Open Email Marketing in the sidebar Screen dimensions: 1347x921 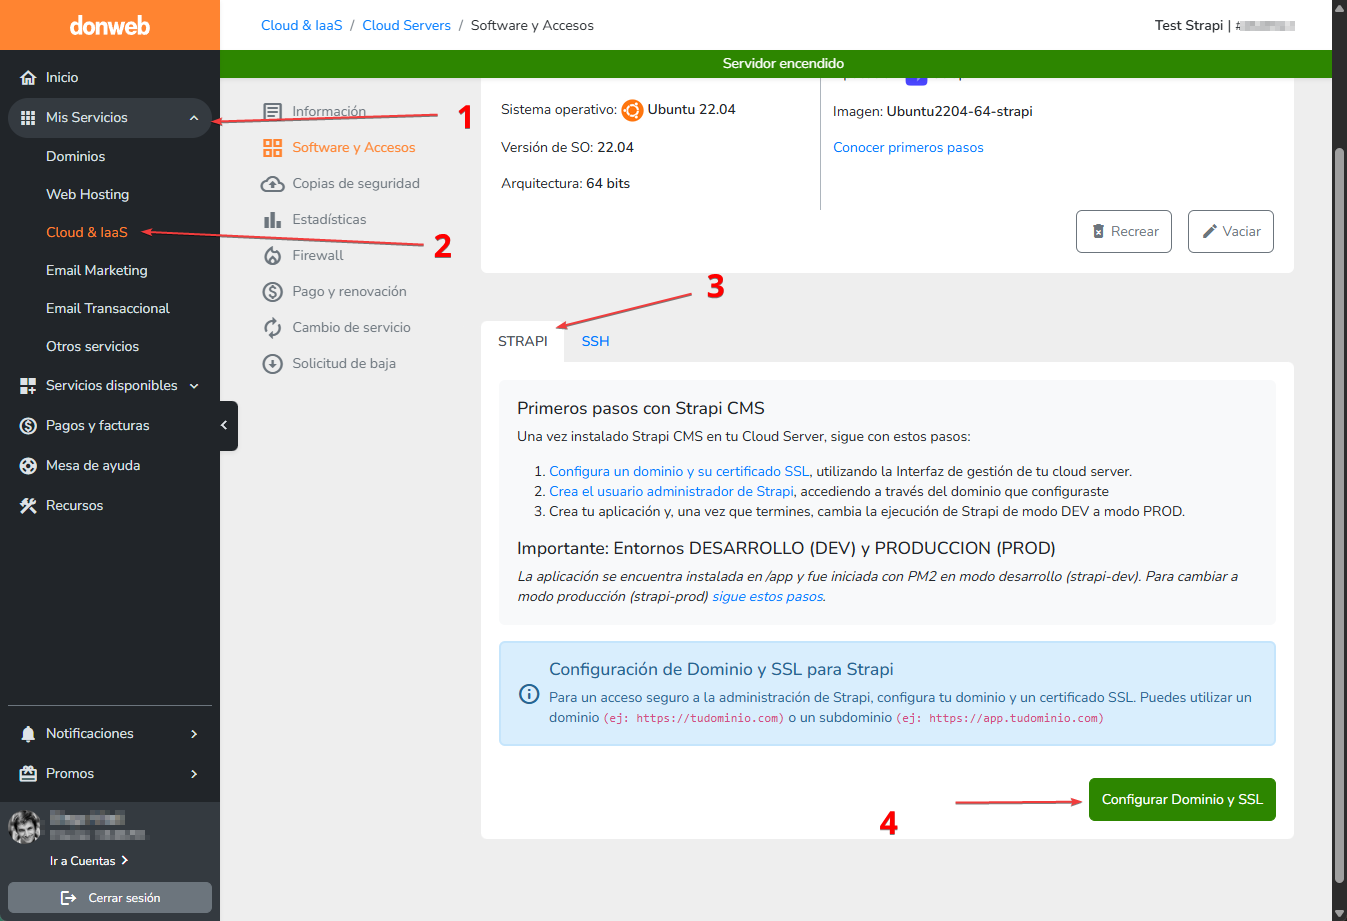coord(96,270)
